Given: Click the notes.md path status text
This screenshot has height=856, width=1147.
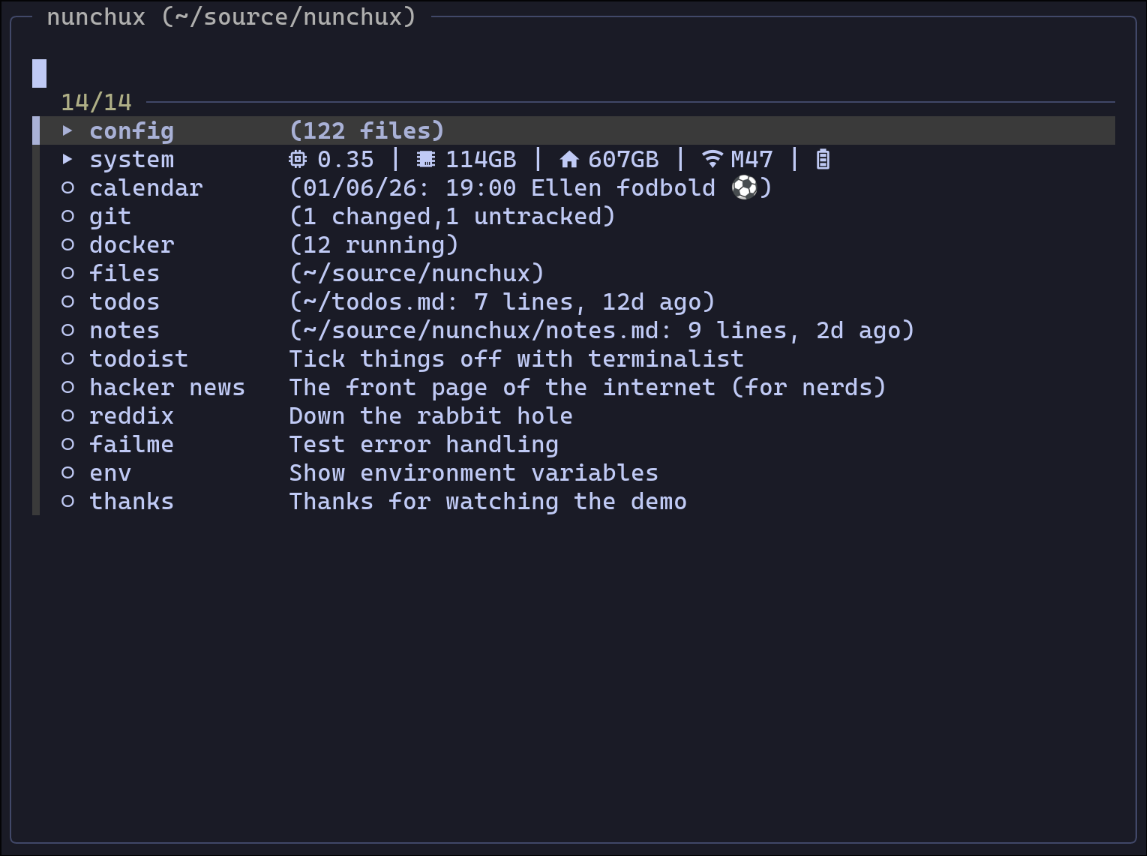Looking at the screenshot, I should click(602, 331).
